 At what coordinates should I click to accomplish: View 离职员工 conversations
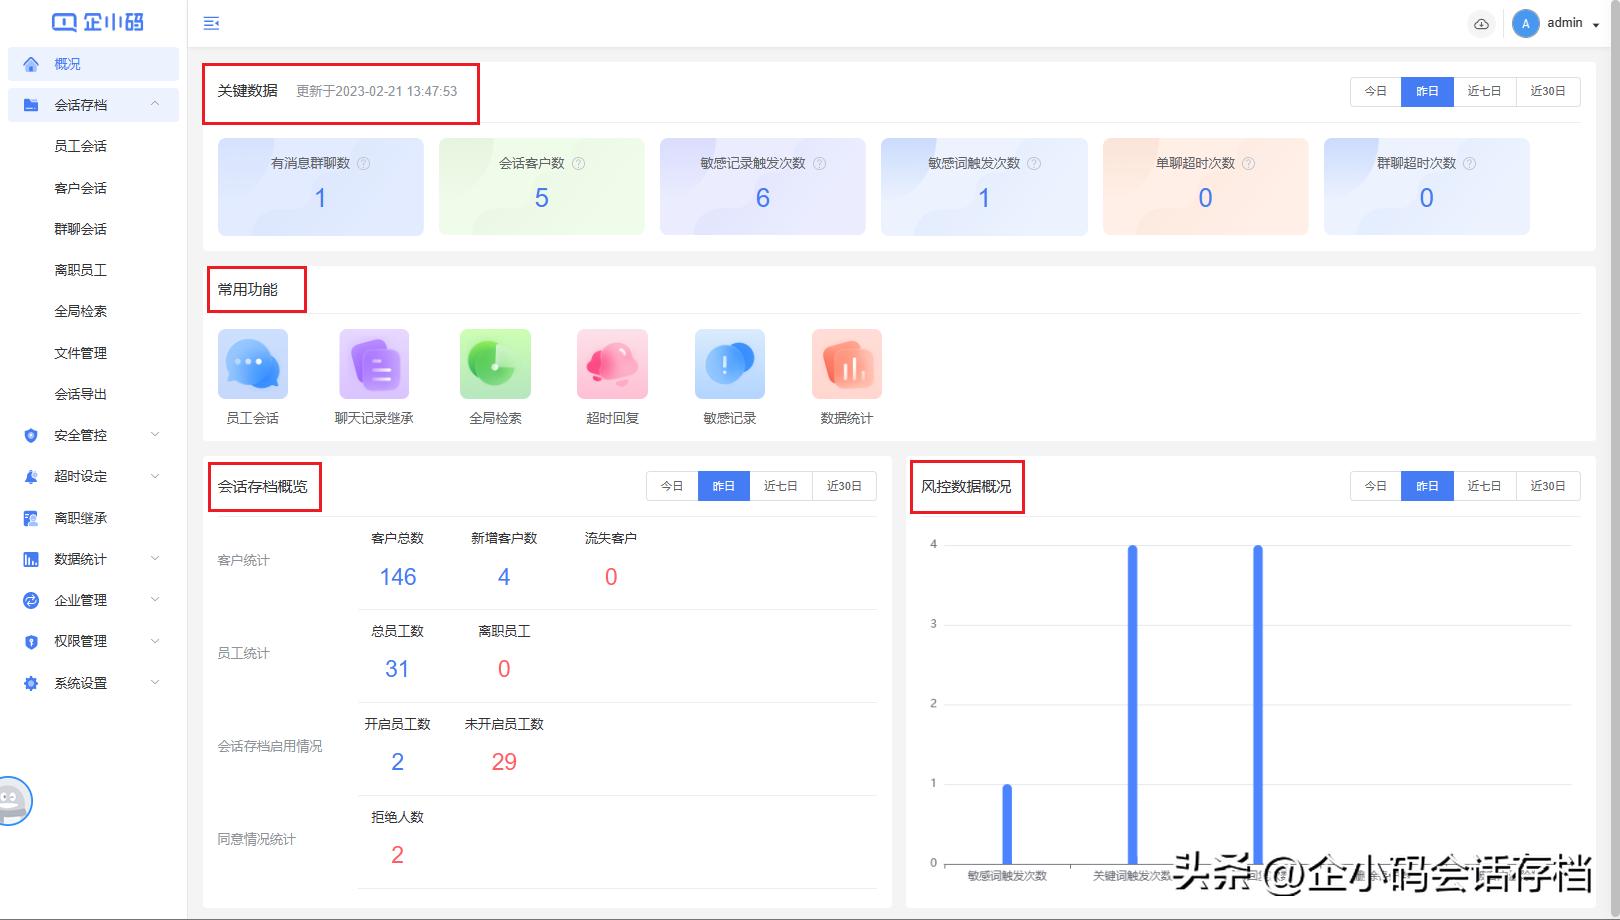pyautogui.click(x=80, y=269)
